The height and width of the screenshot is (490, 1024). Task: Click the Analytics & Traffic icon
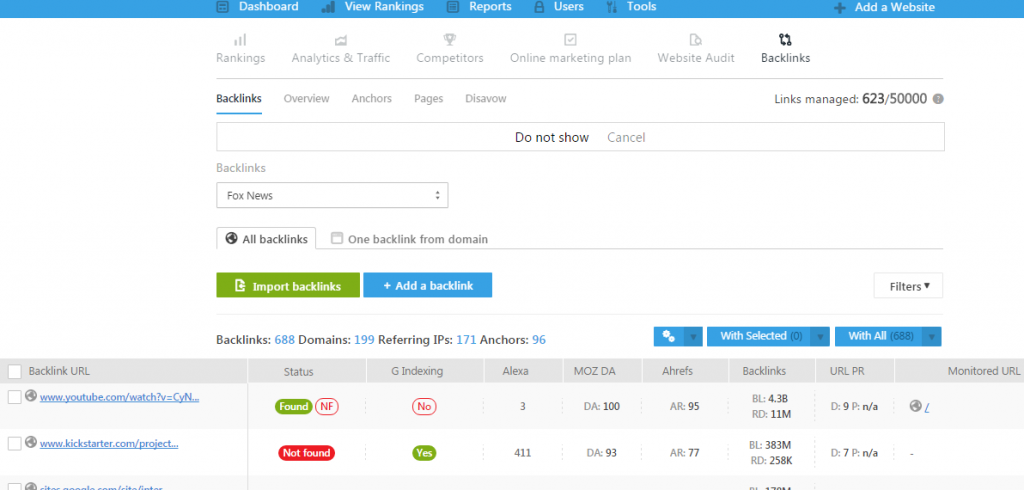pos(341,40)
